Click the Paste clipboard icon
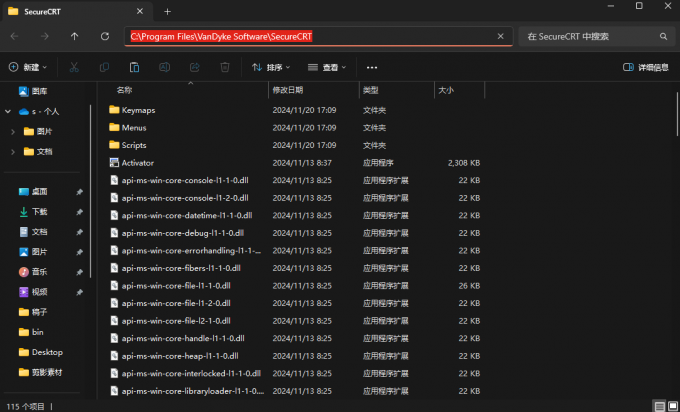The image size is (680, 412). pos(134,67)
